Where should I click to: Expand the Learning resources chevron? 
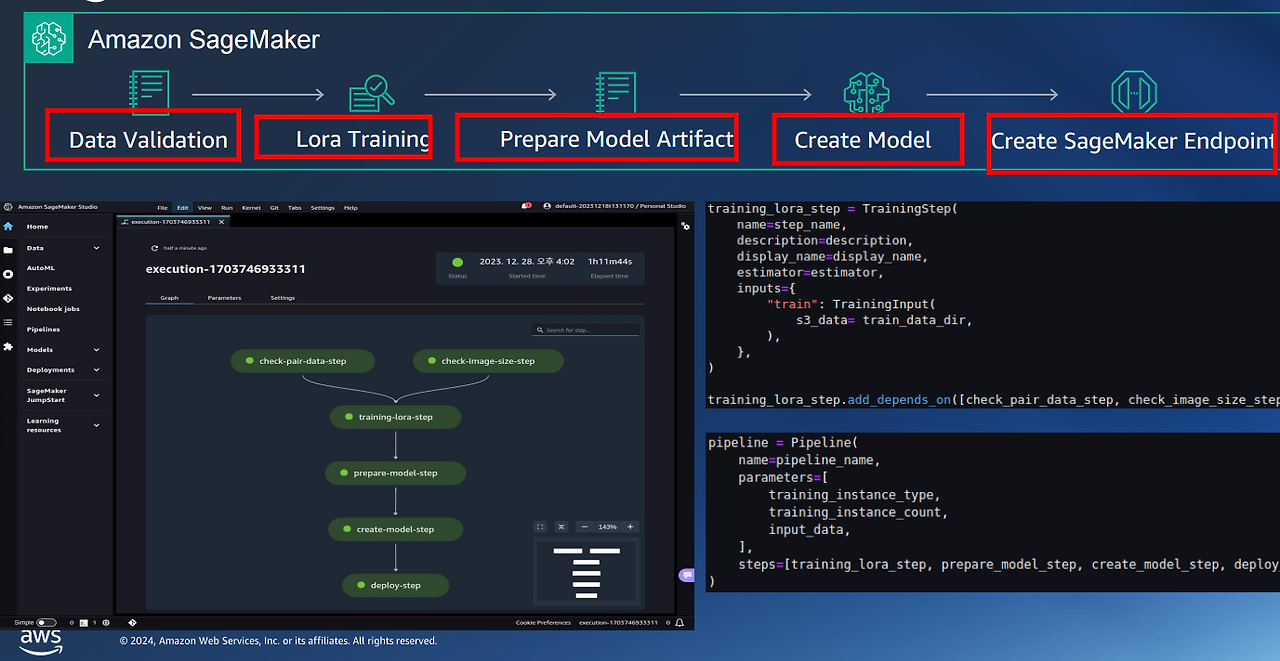(x=96, y=425)
